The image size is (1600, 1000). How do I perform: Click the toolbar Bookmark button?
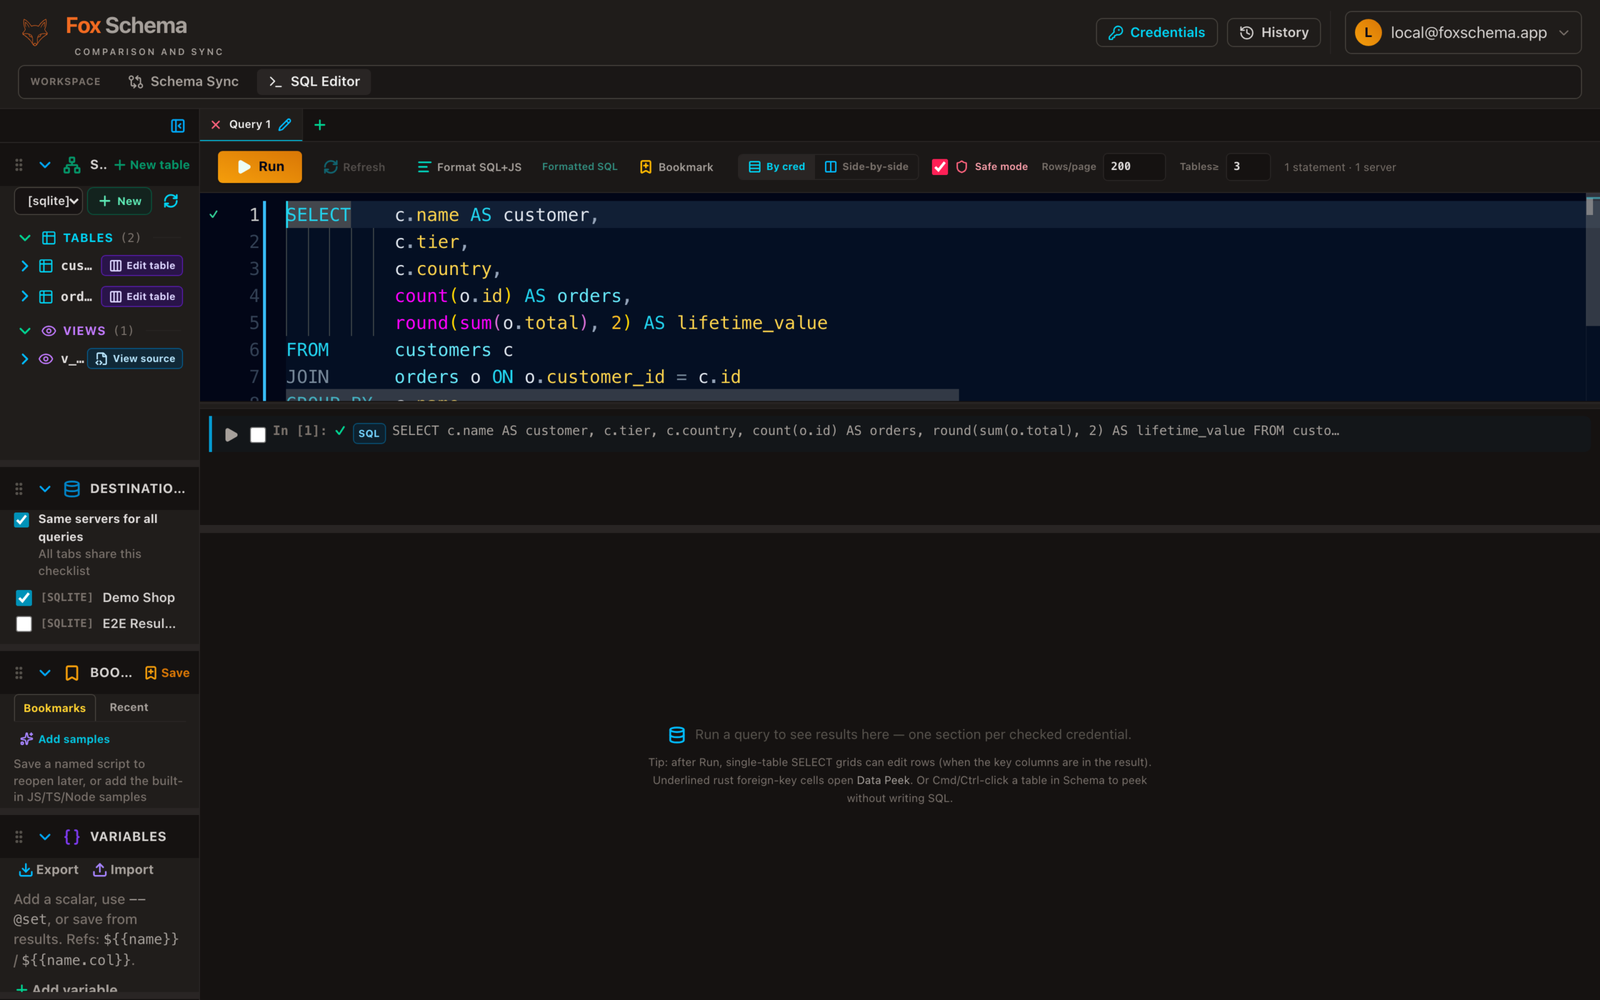click(676, 167)
